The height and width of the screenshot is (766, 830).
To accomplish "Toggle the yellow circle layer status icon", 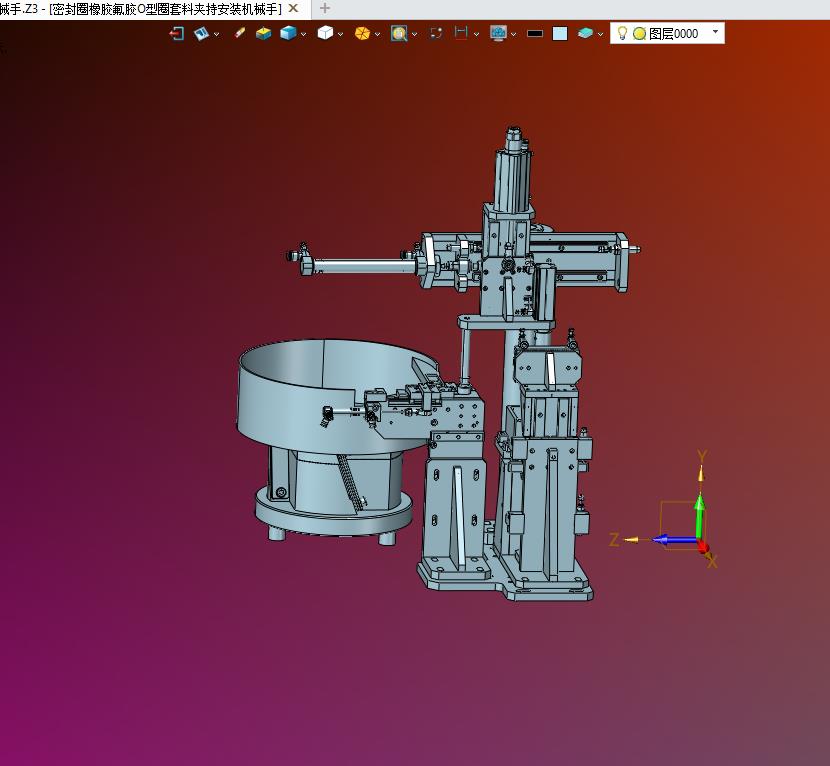I will [x=639, y=33].
